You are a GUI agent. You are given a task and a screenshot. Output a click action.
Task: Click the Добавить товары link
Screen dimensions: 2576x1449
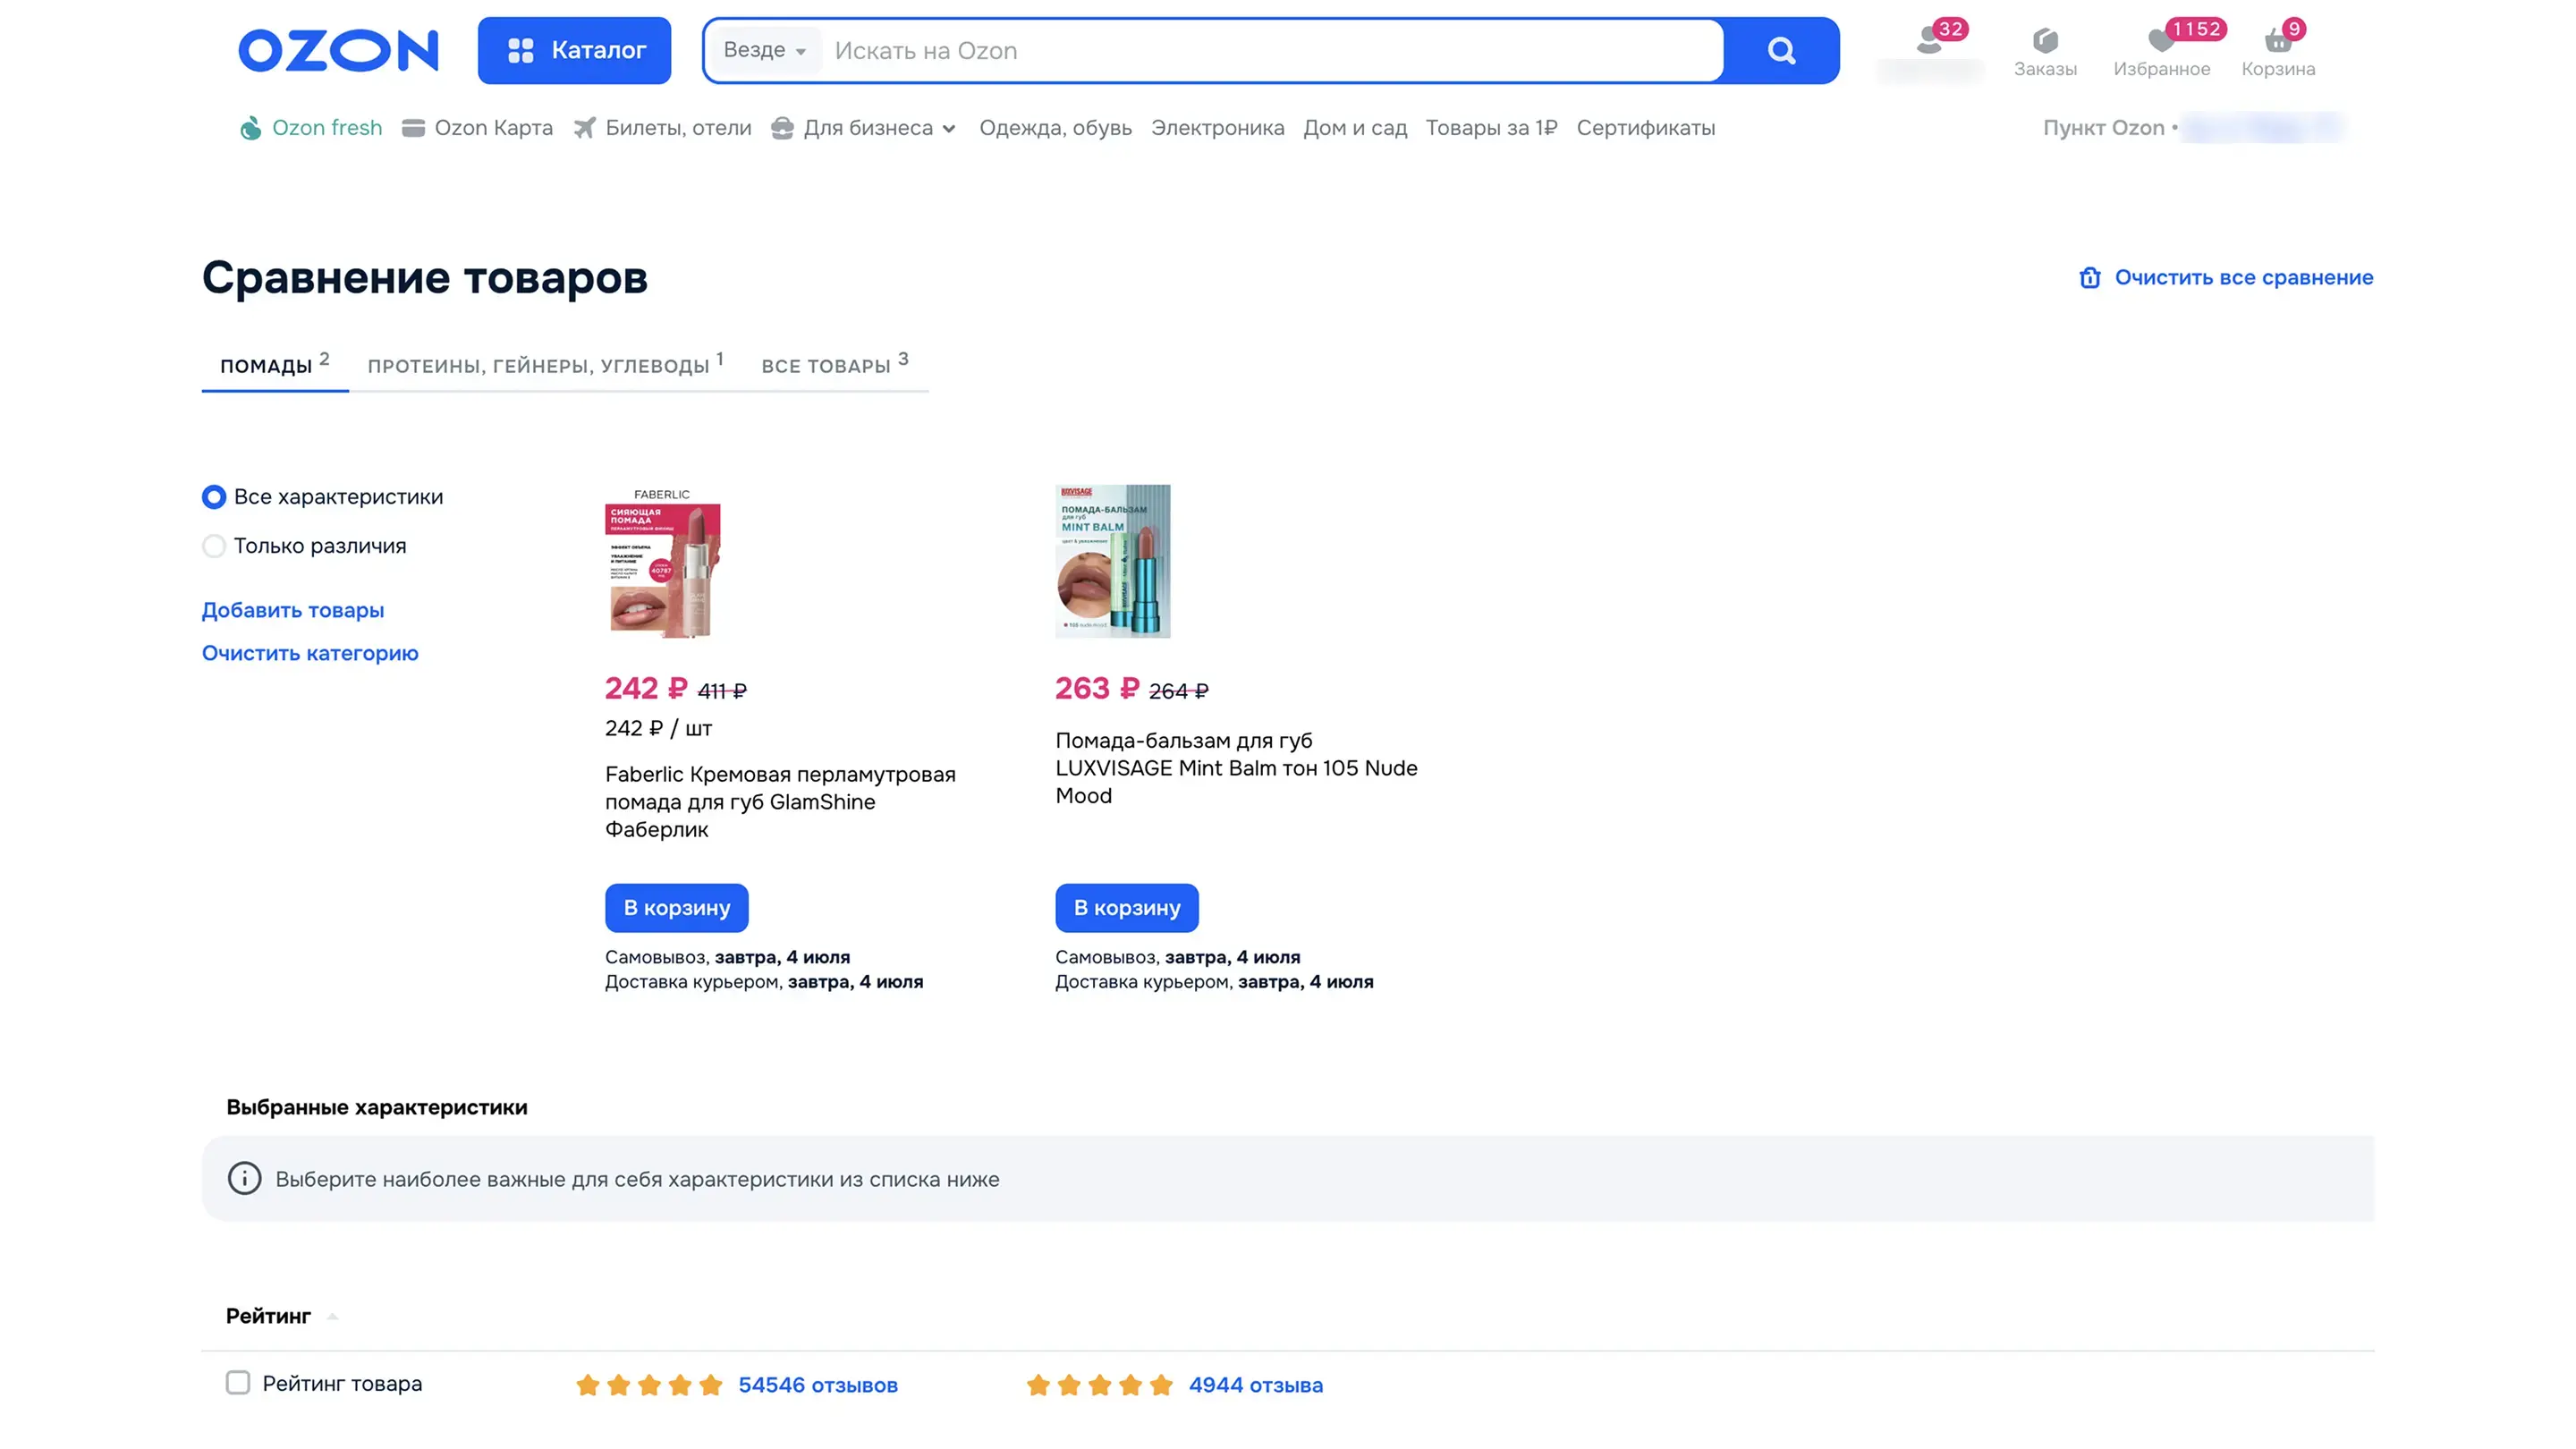coord(293,610)
